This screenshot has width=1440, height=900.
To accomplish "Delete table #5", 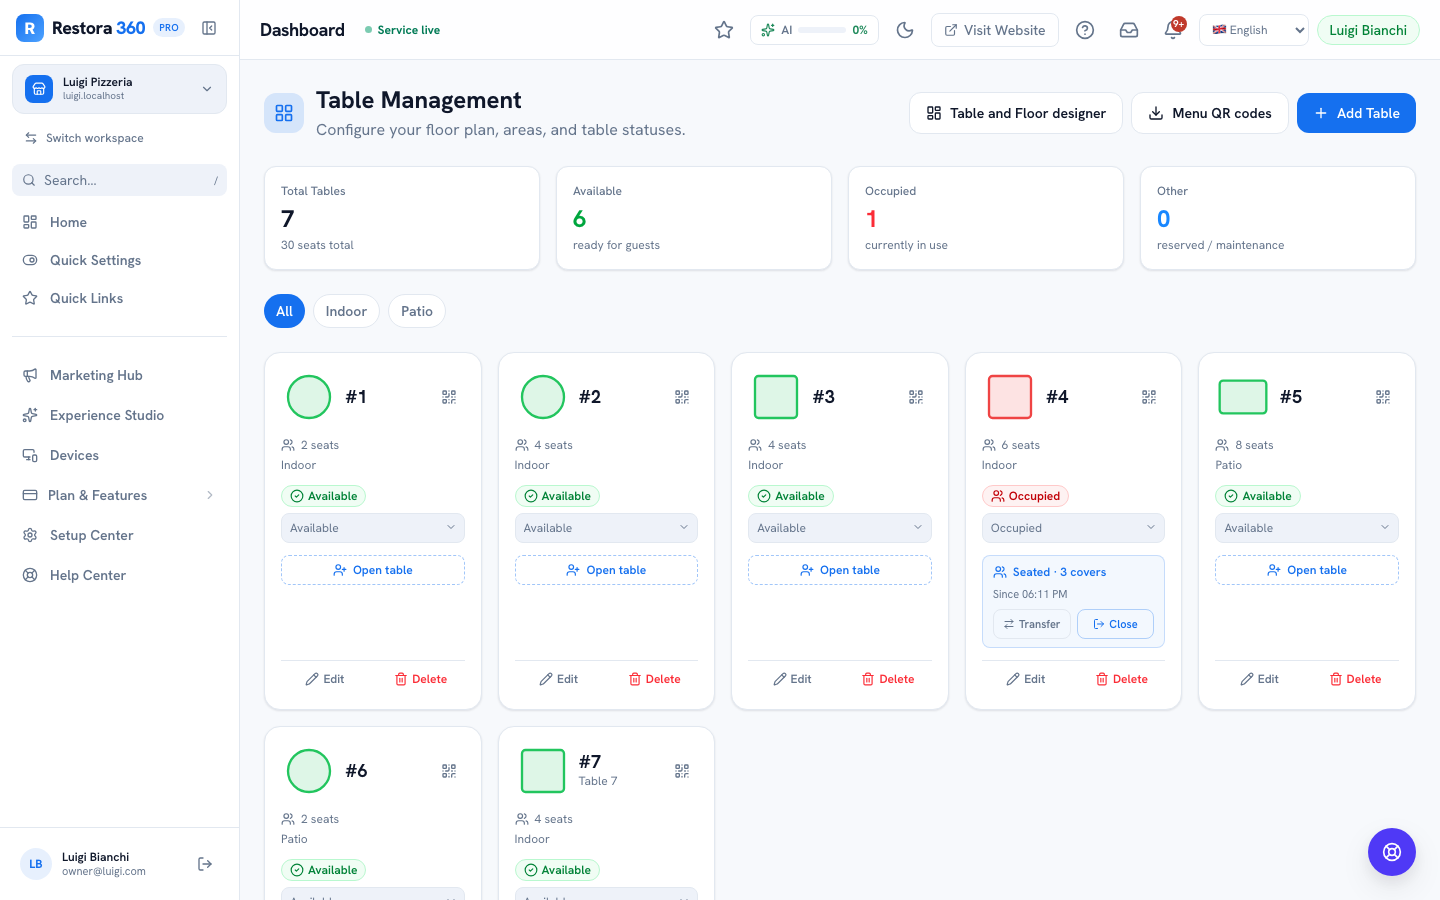I will click(1355, 679).
